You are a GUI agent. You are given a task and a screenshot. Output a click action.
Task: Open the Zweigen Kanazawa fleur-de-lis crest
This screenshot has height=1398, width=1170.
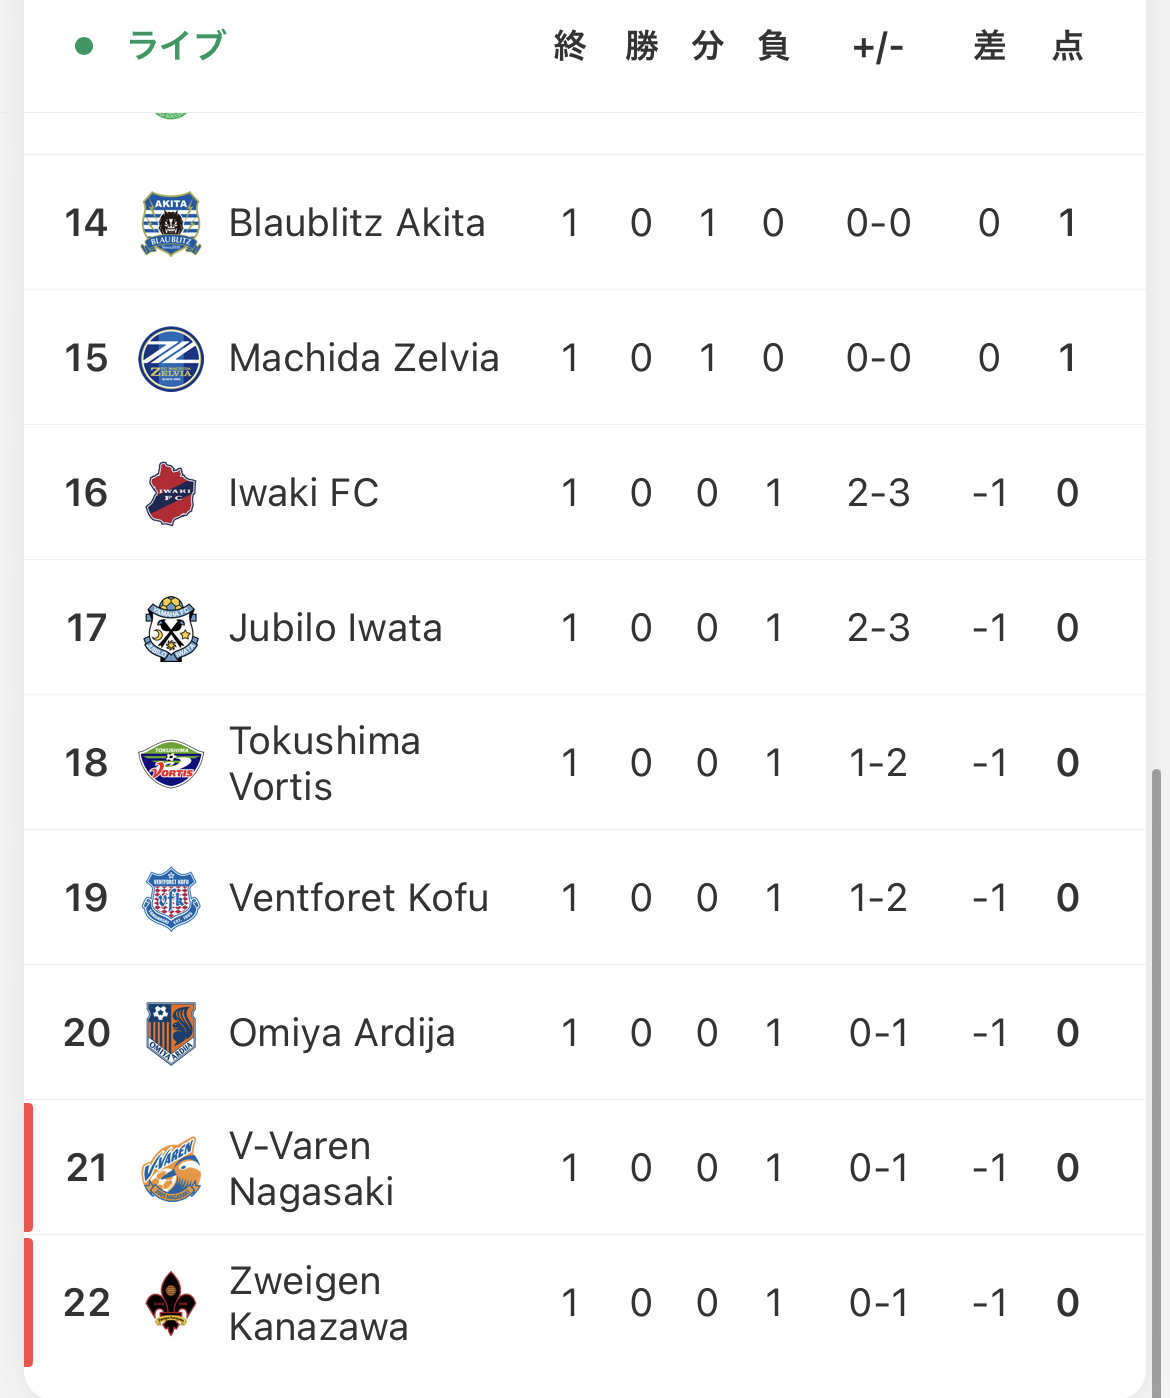(171, 1303)
